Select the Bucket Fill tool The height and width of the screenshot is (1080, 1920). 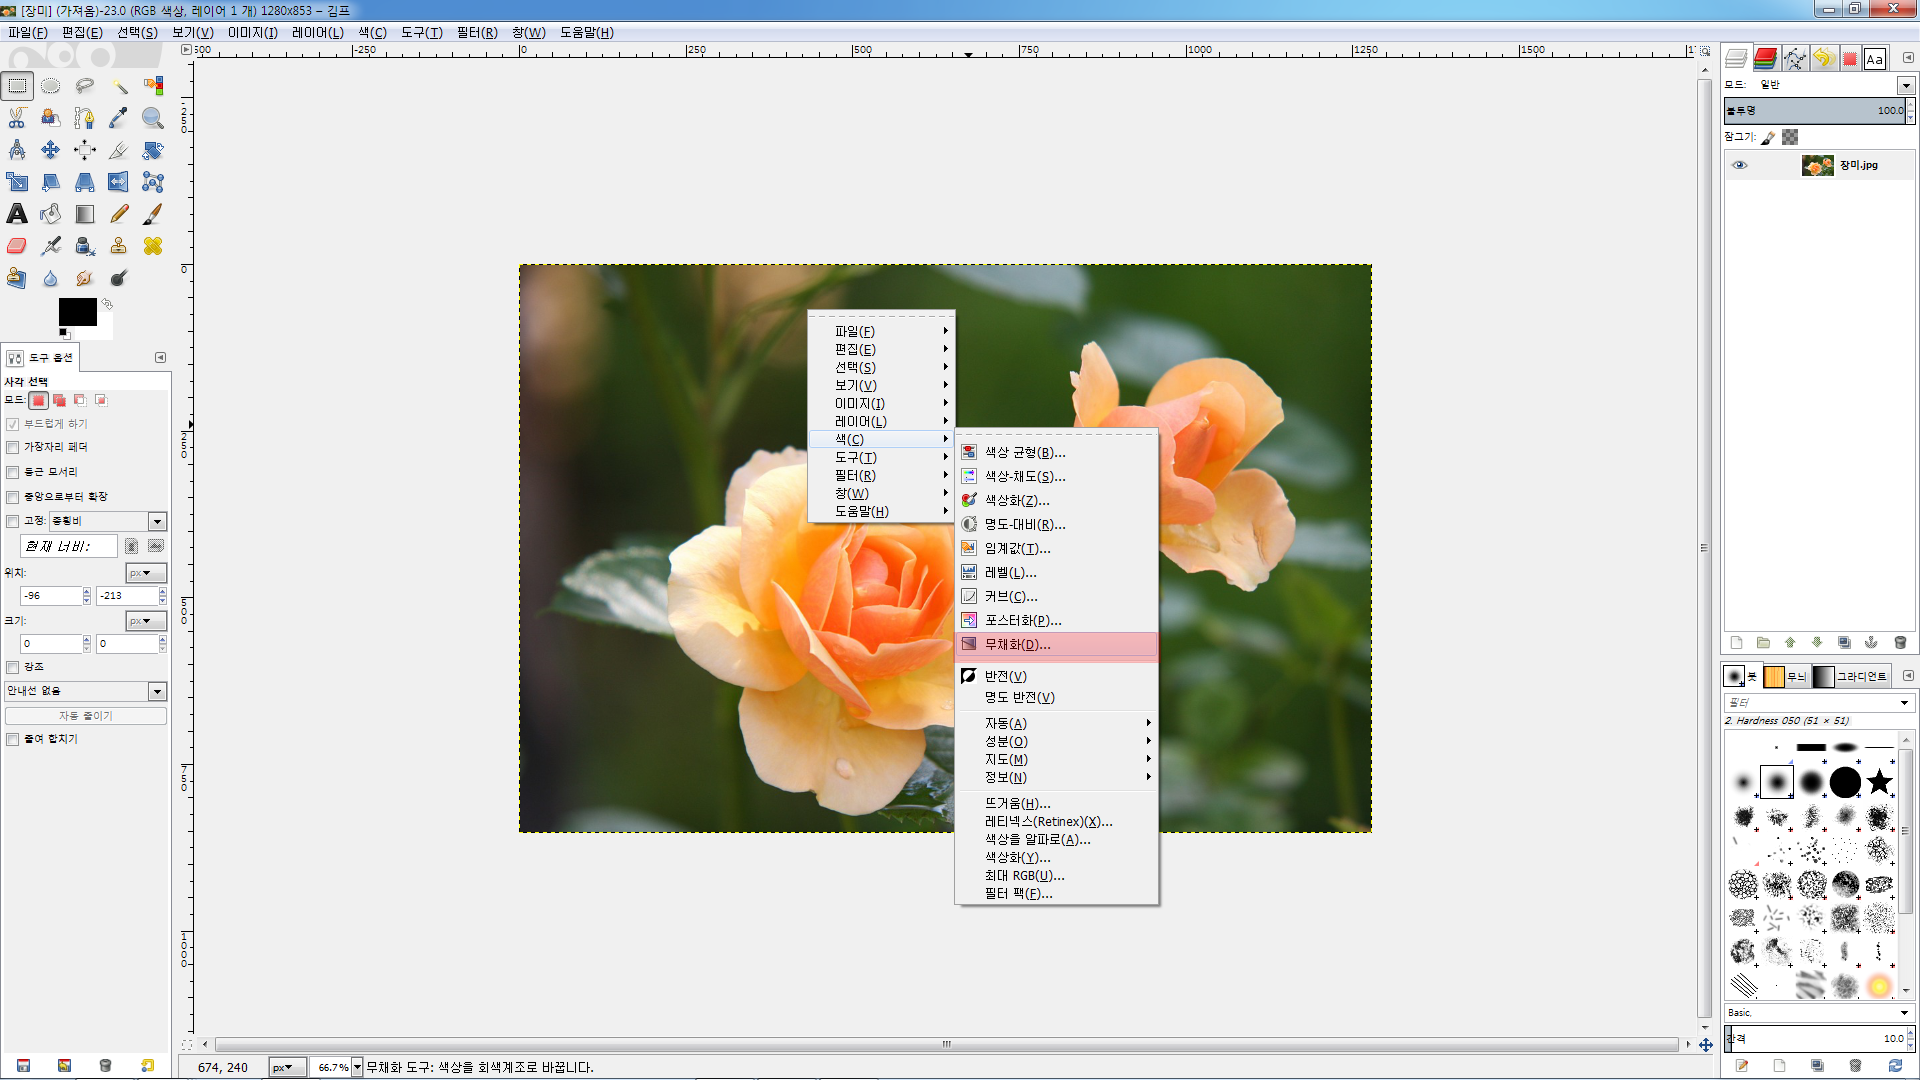(x=51, y=214)
